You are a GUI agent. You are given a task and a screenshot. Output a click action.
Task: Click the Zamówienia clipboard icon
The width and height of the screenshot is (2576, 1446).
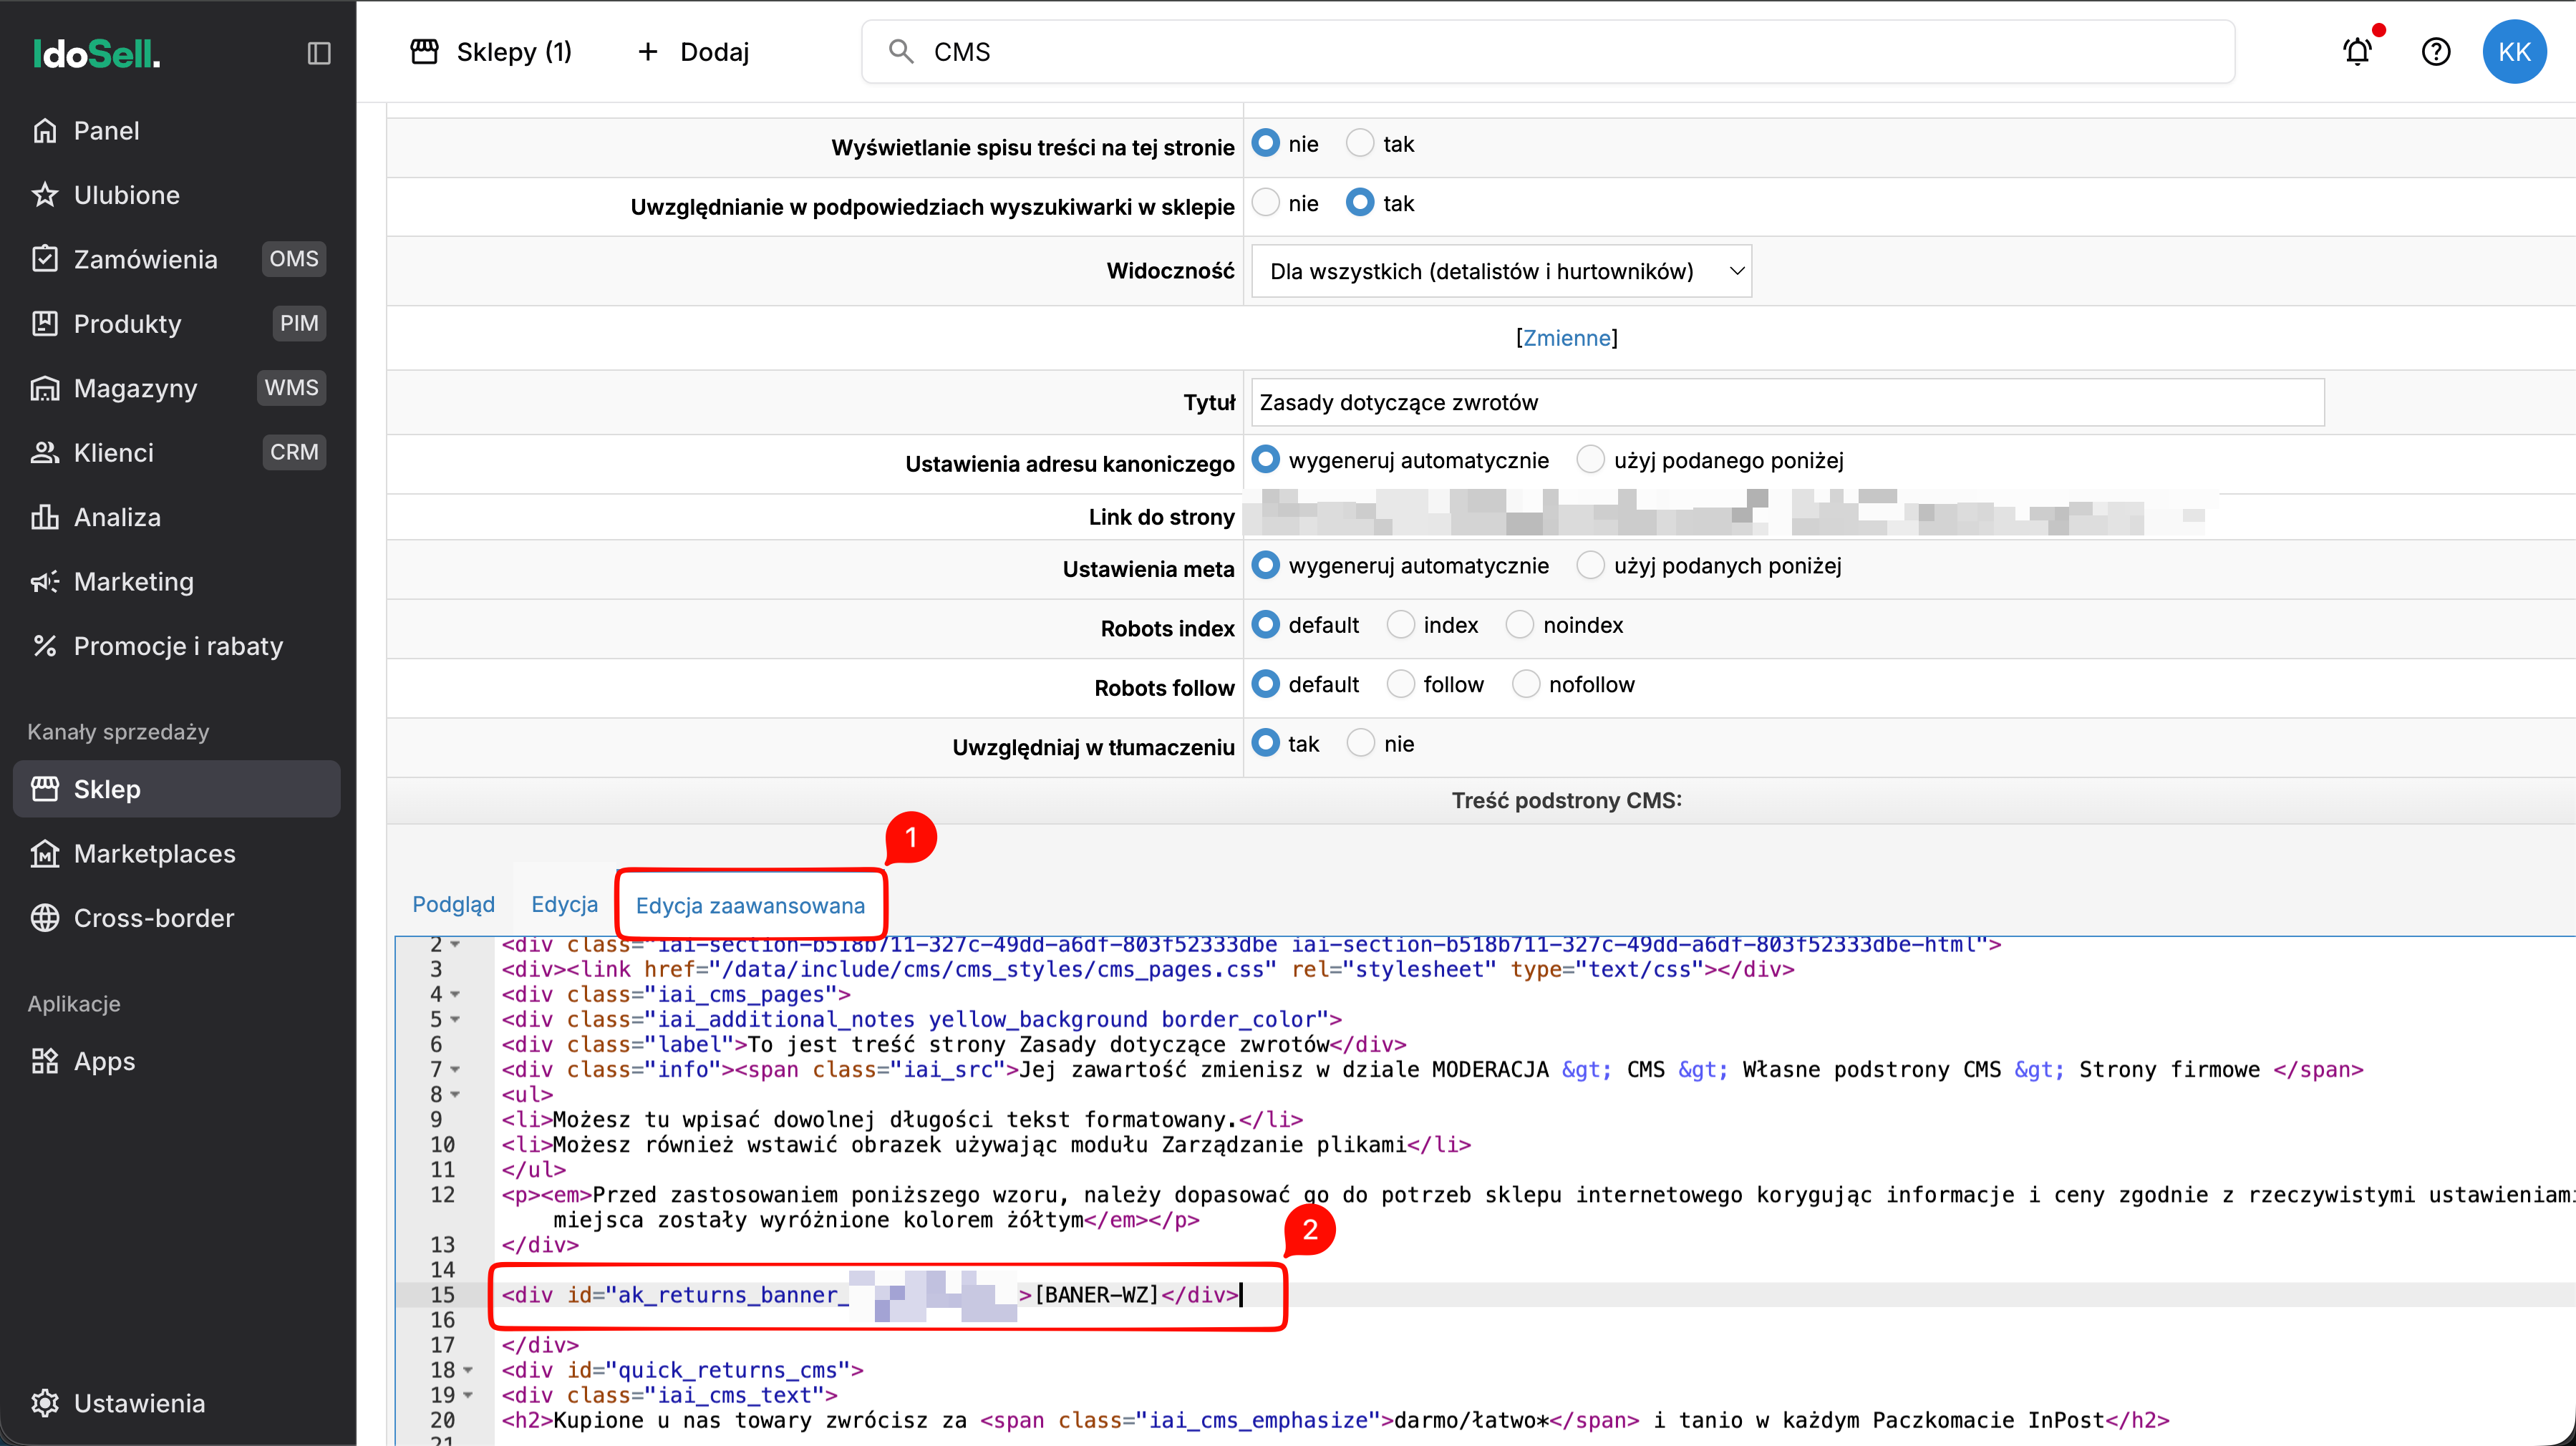tap(45, 259)
